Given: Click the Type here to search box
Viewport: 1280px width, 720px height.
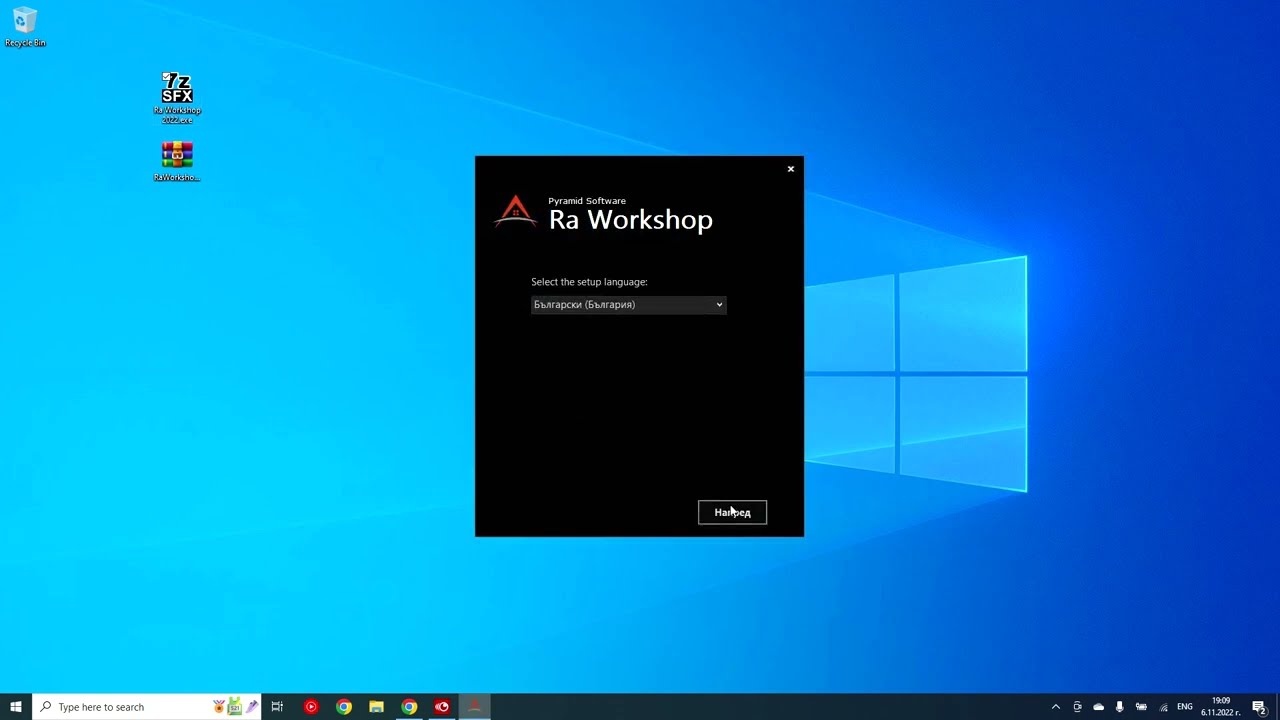Looking at the screenshot, I should [x=147, y=707].
